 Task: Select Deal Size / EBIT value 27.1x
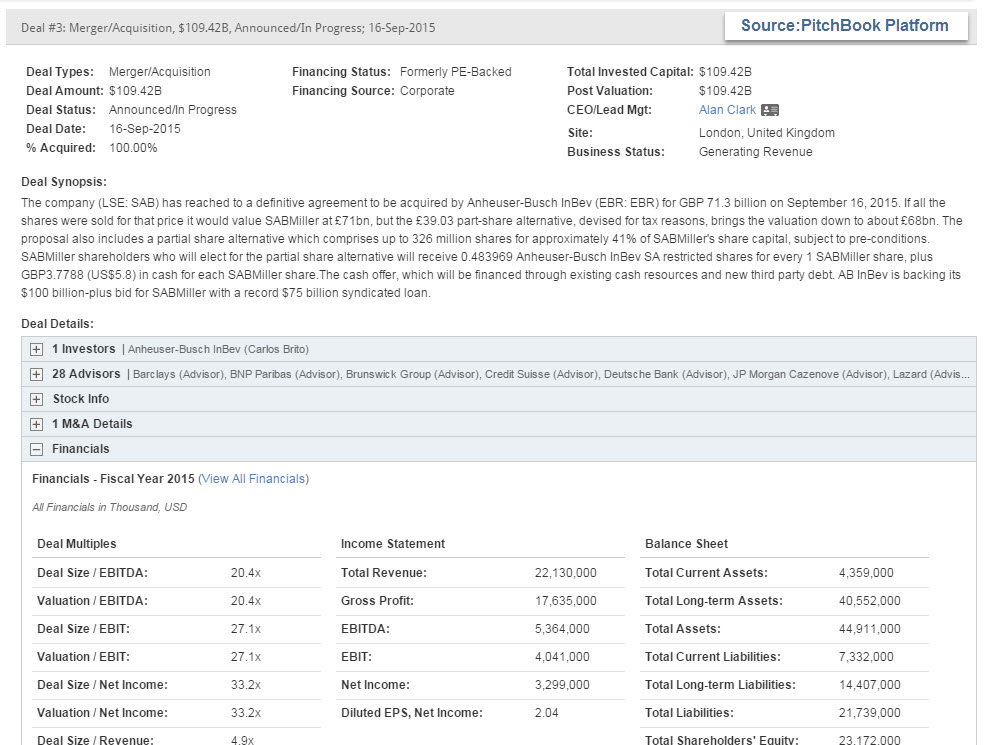tap(246, 629)
